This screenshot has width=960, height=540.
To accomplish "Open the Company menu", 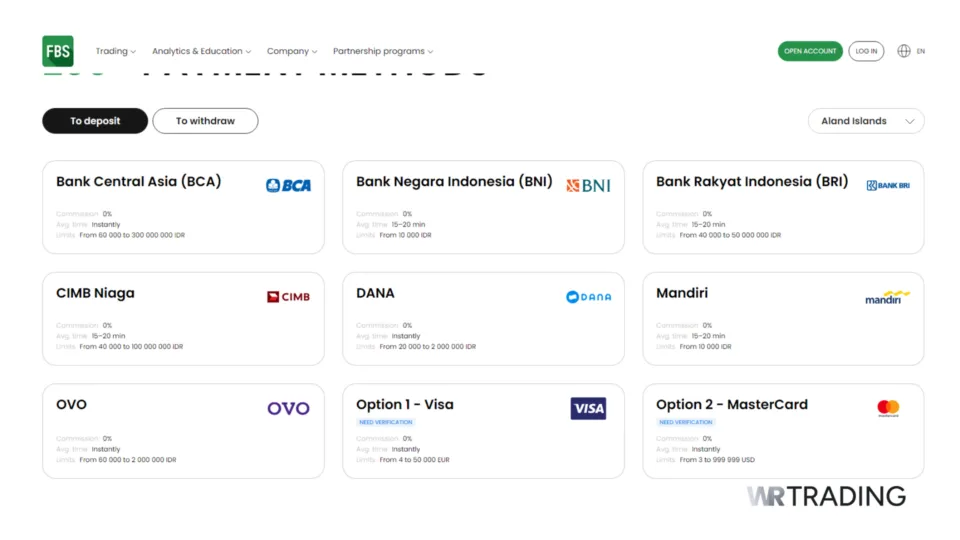I will (x=291, y=51).
